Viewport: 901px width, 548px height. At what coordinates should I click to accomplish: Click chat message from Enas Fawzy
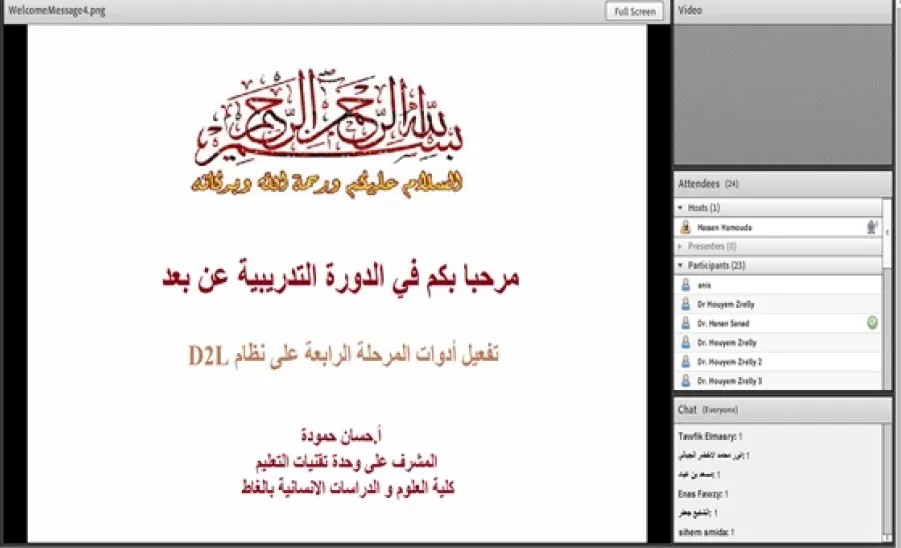point(703,494)
